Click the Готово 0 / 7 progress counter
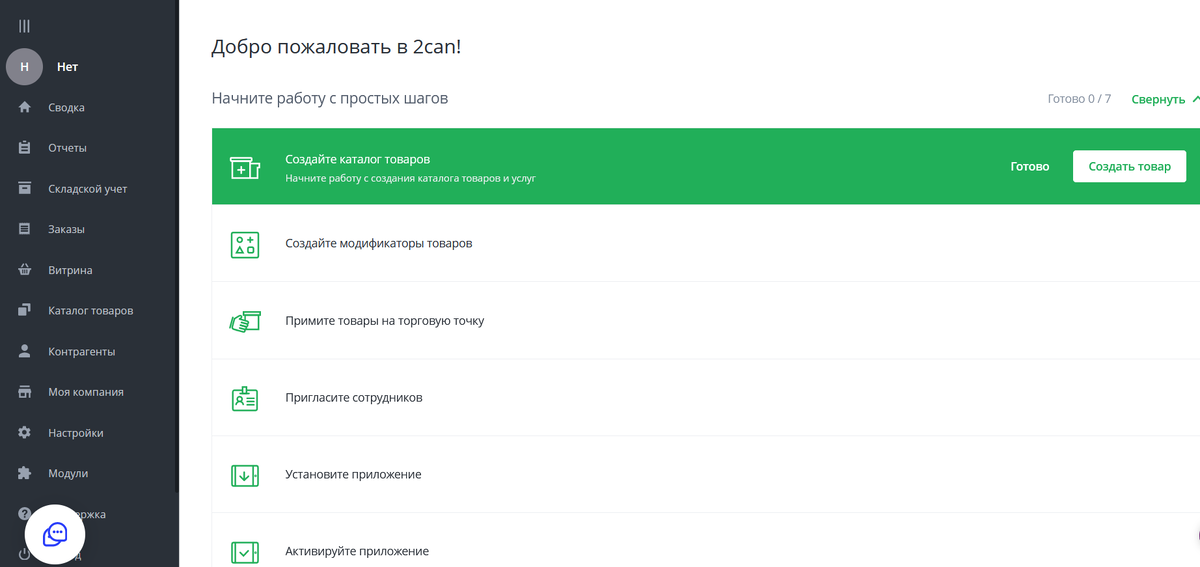The height and width of the screenshot is (567, 1200). 1079,99
